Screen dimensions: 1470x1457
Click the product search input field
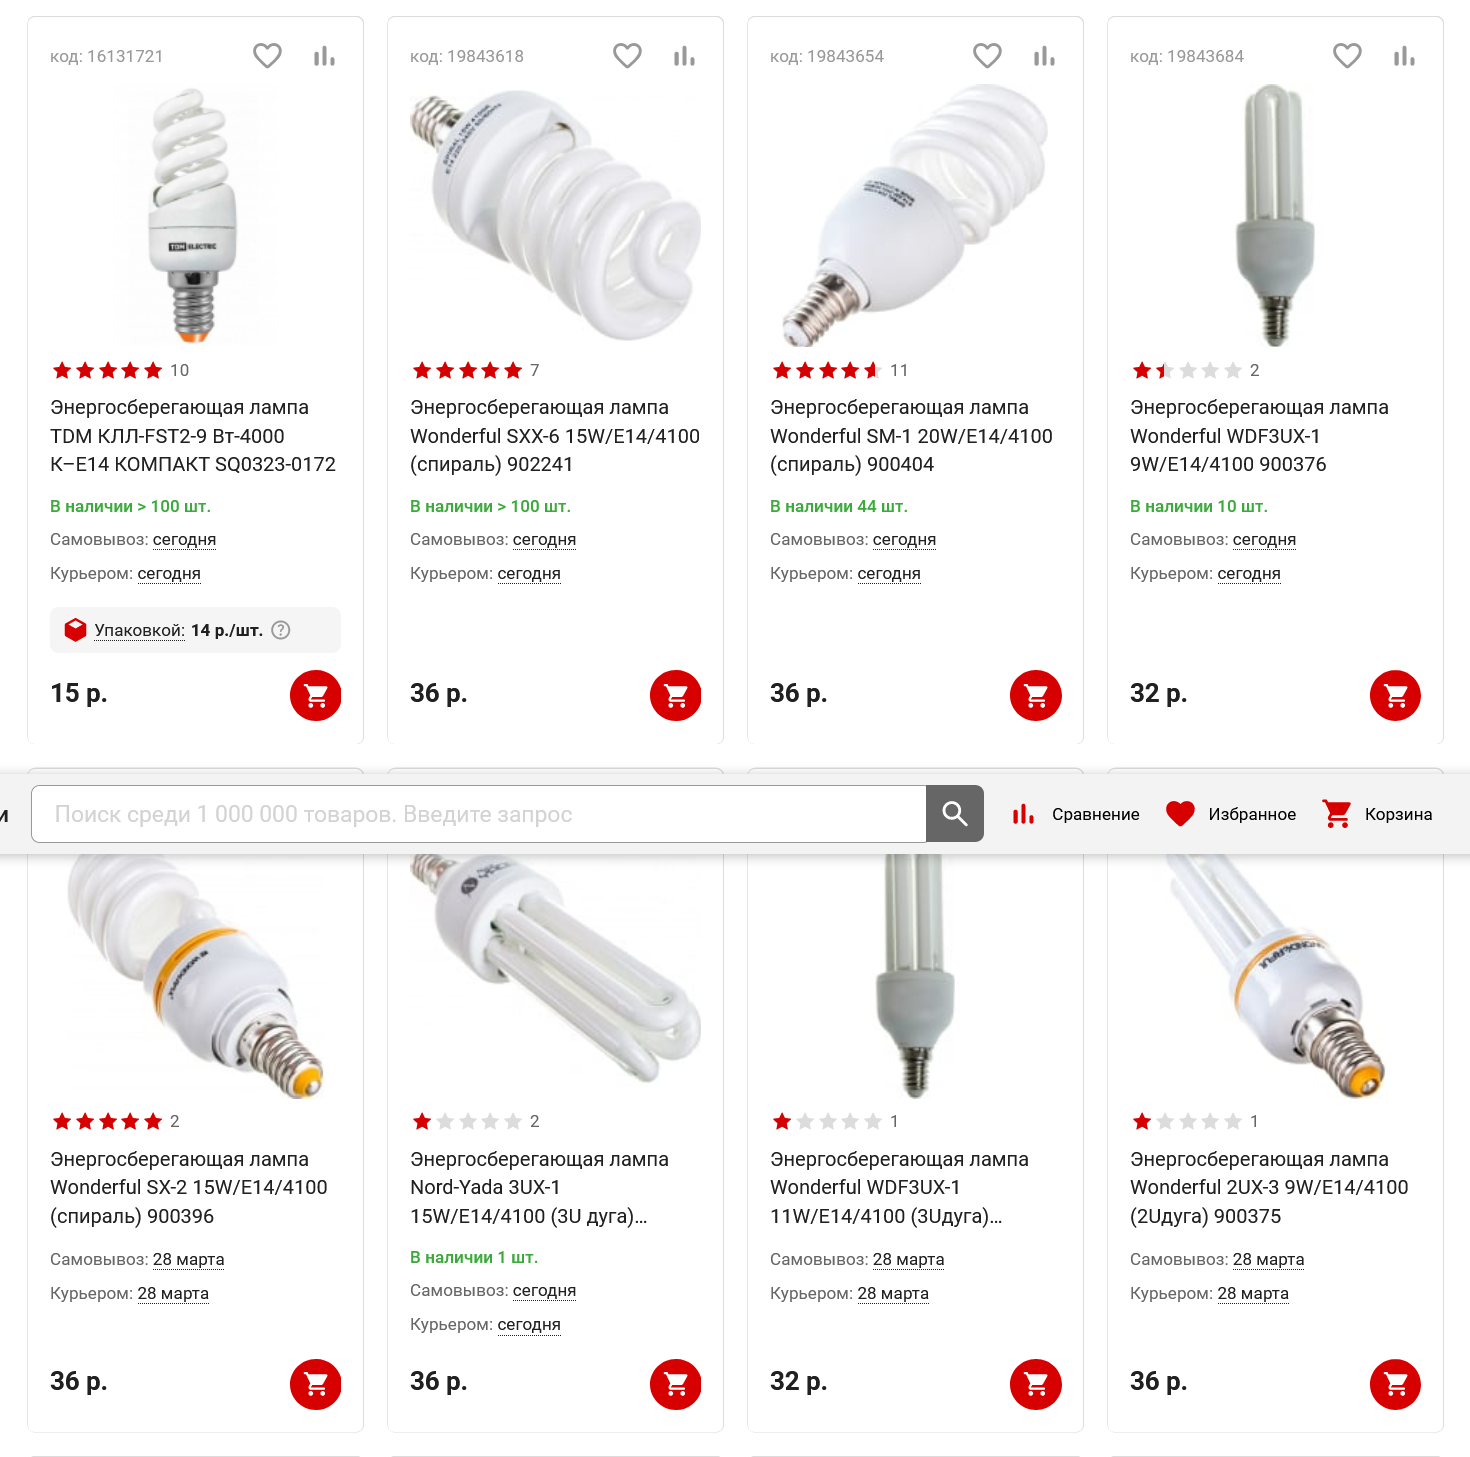coord(479,814)
